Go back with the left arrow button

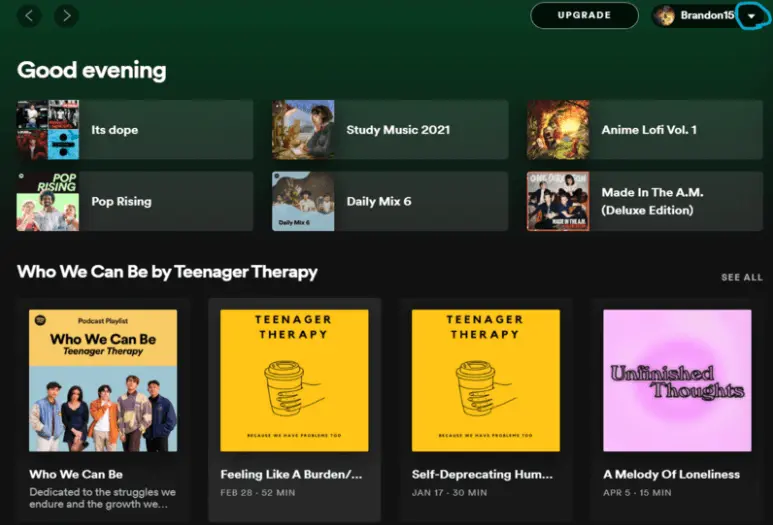coord(29,16)
